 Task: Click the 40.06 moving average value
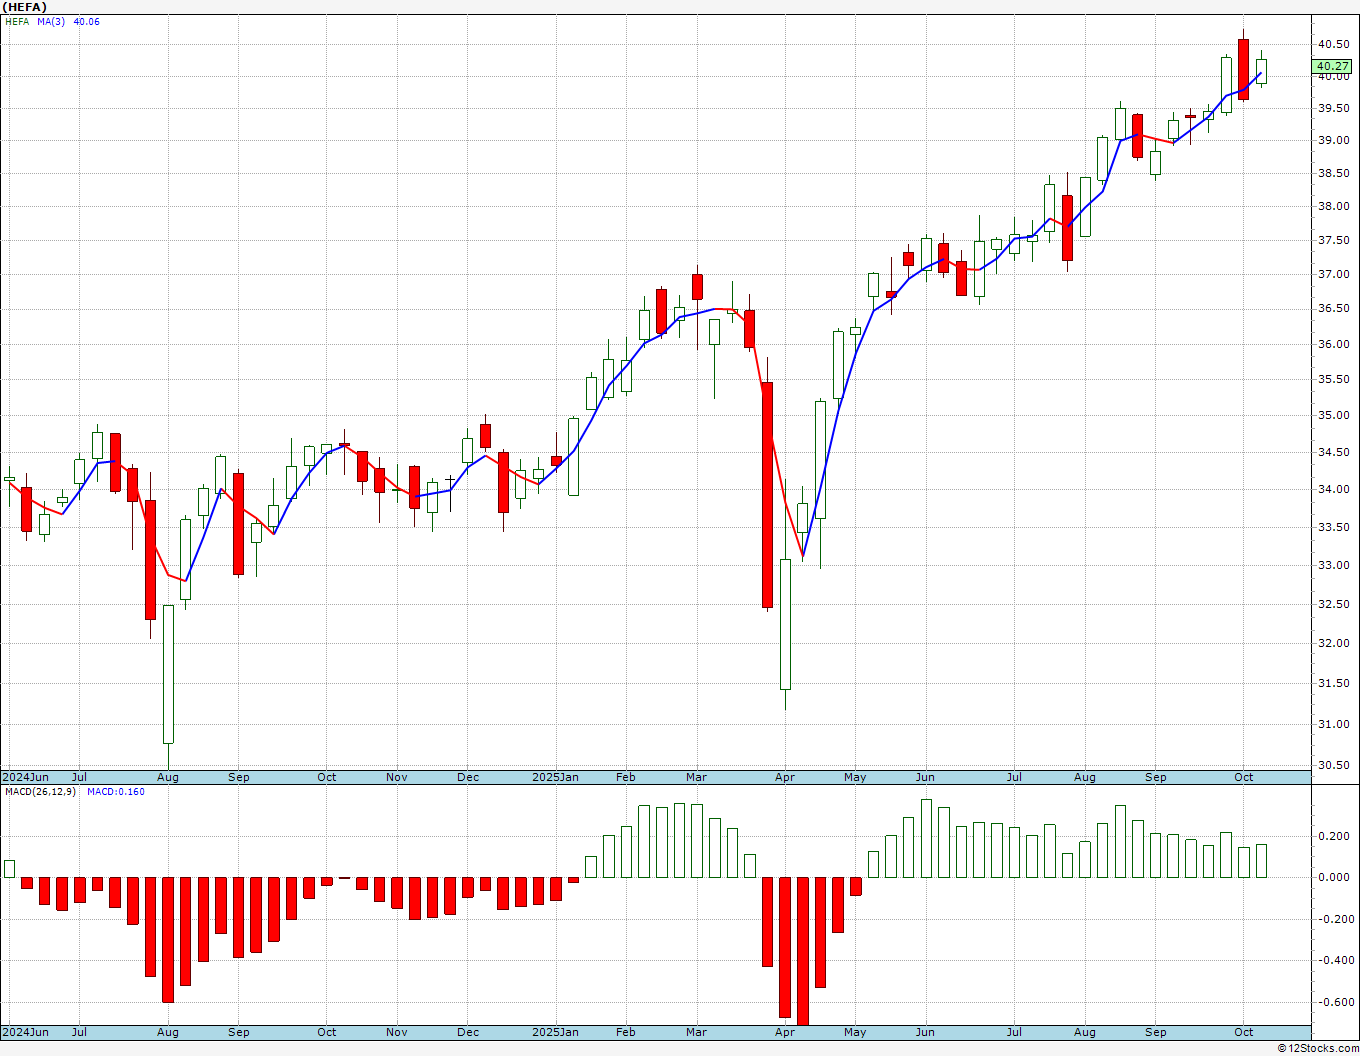click(x=87, y=22)
